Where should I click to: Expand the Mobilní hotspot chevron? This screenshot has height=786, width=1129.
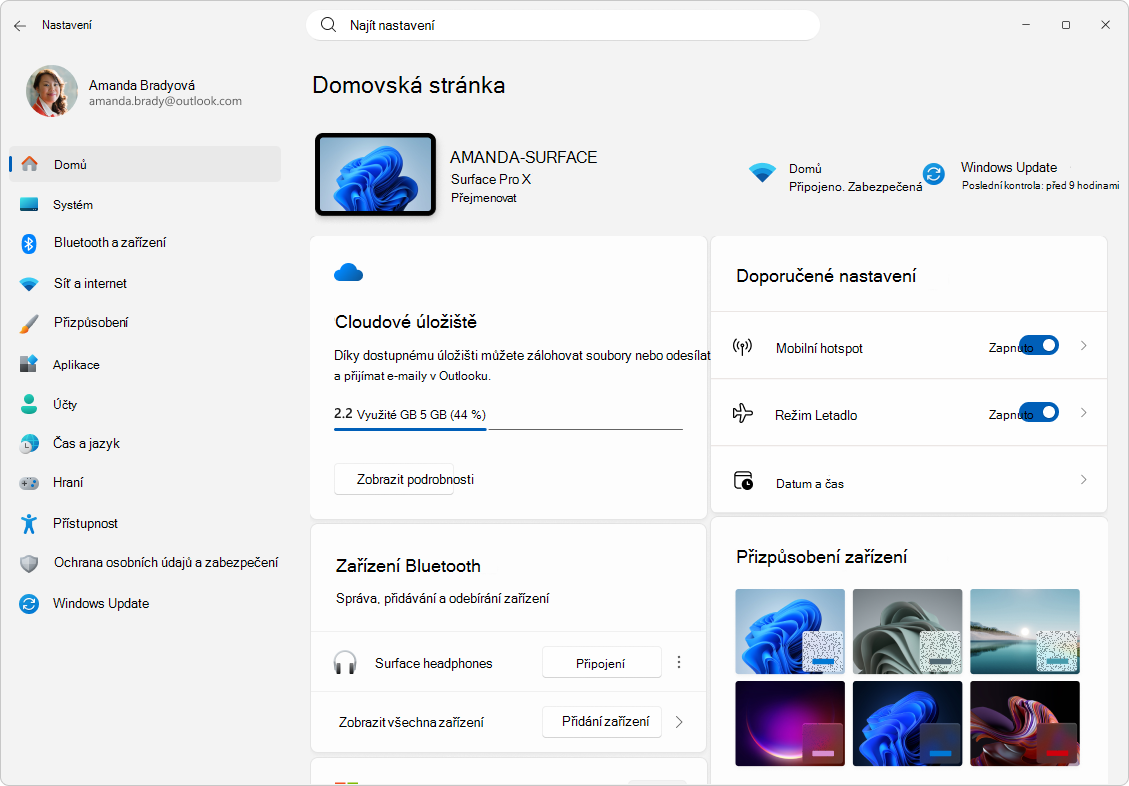point(1084,345)
